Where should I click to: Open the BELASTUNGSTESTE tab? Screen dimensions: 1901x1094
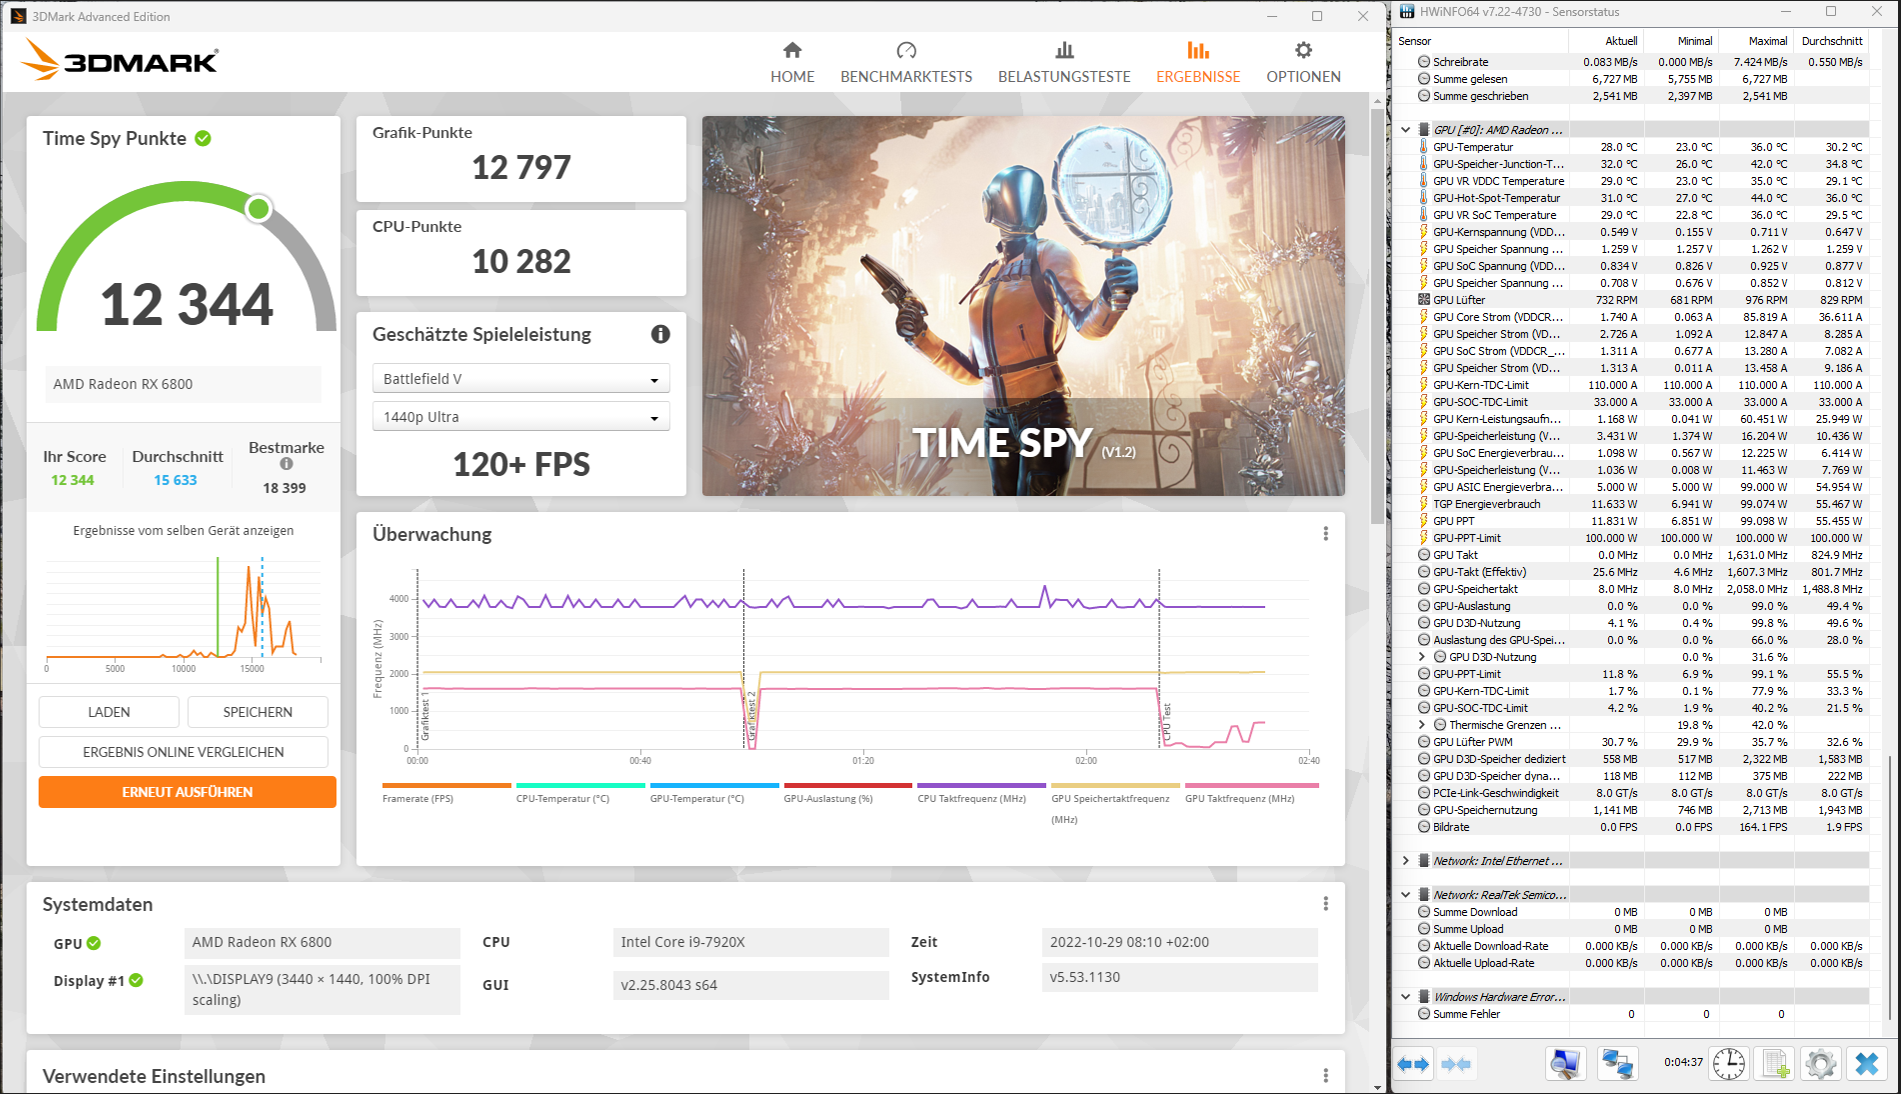click(1064, 63)
